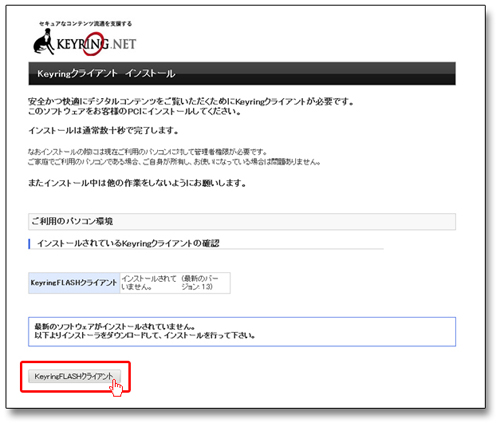Click the 最新のバージョン: 1.3 version text
The width and height of the screenshot is (500, 423).
tap(199, 283)
